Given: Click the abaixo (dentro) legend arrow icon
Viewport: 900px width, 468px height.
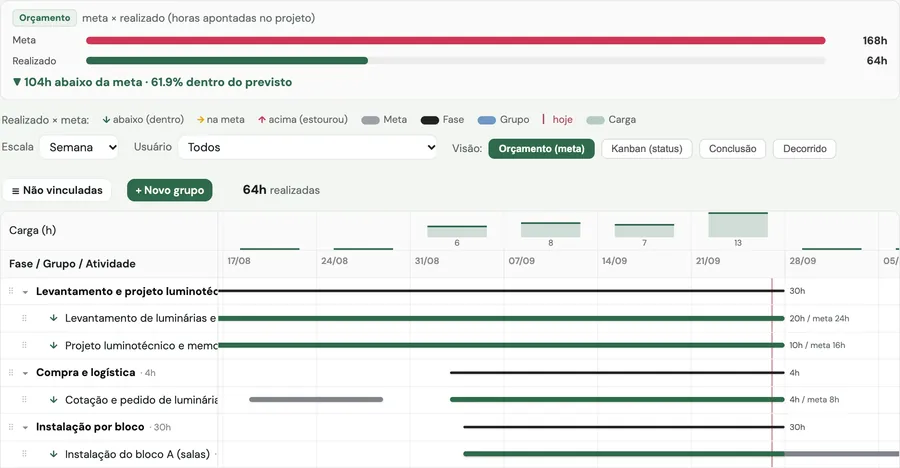Looking at the screenshot, I should coord(106,120).
